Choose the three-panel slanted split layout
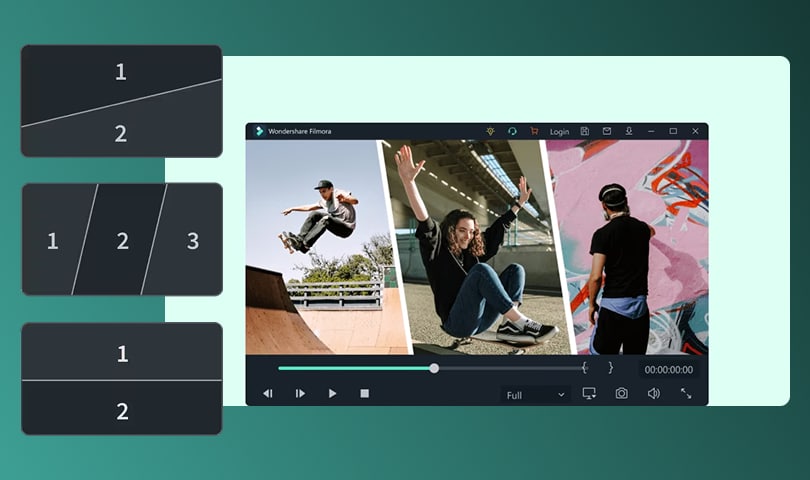 point(121,240)
